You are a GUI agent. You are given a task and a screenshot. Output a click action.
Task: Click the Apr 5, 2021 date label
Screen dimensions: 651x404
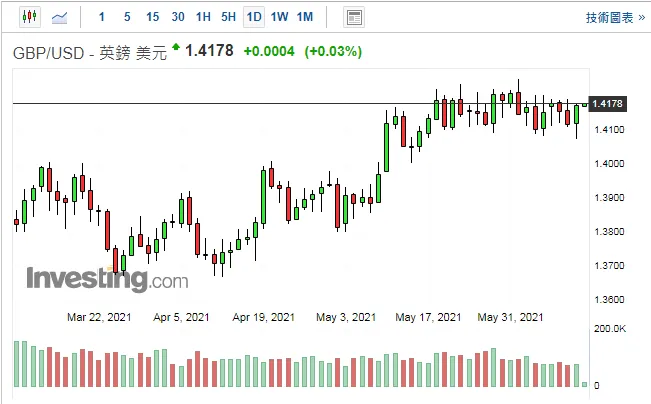(181, 318)
